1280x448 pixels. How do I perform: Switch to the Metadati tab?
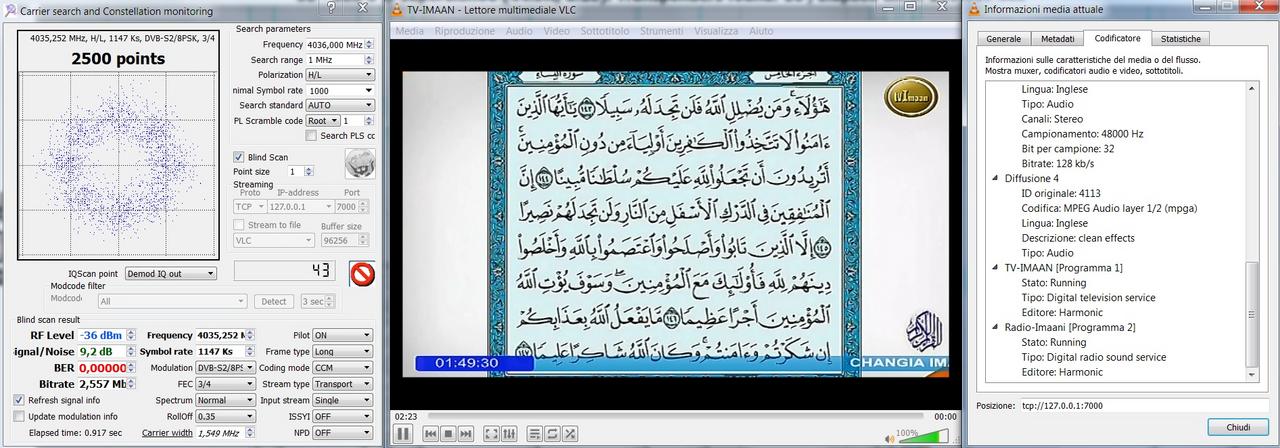(x=1057, y=39)
